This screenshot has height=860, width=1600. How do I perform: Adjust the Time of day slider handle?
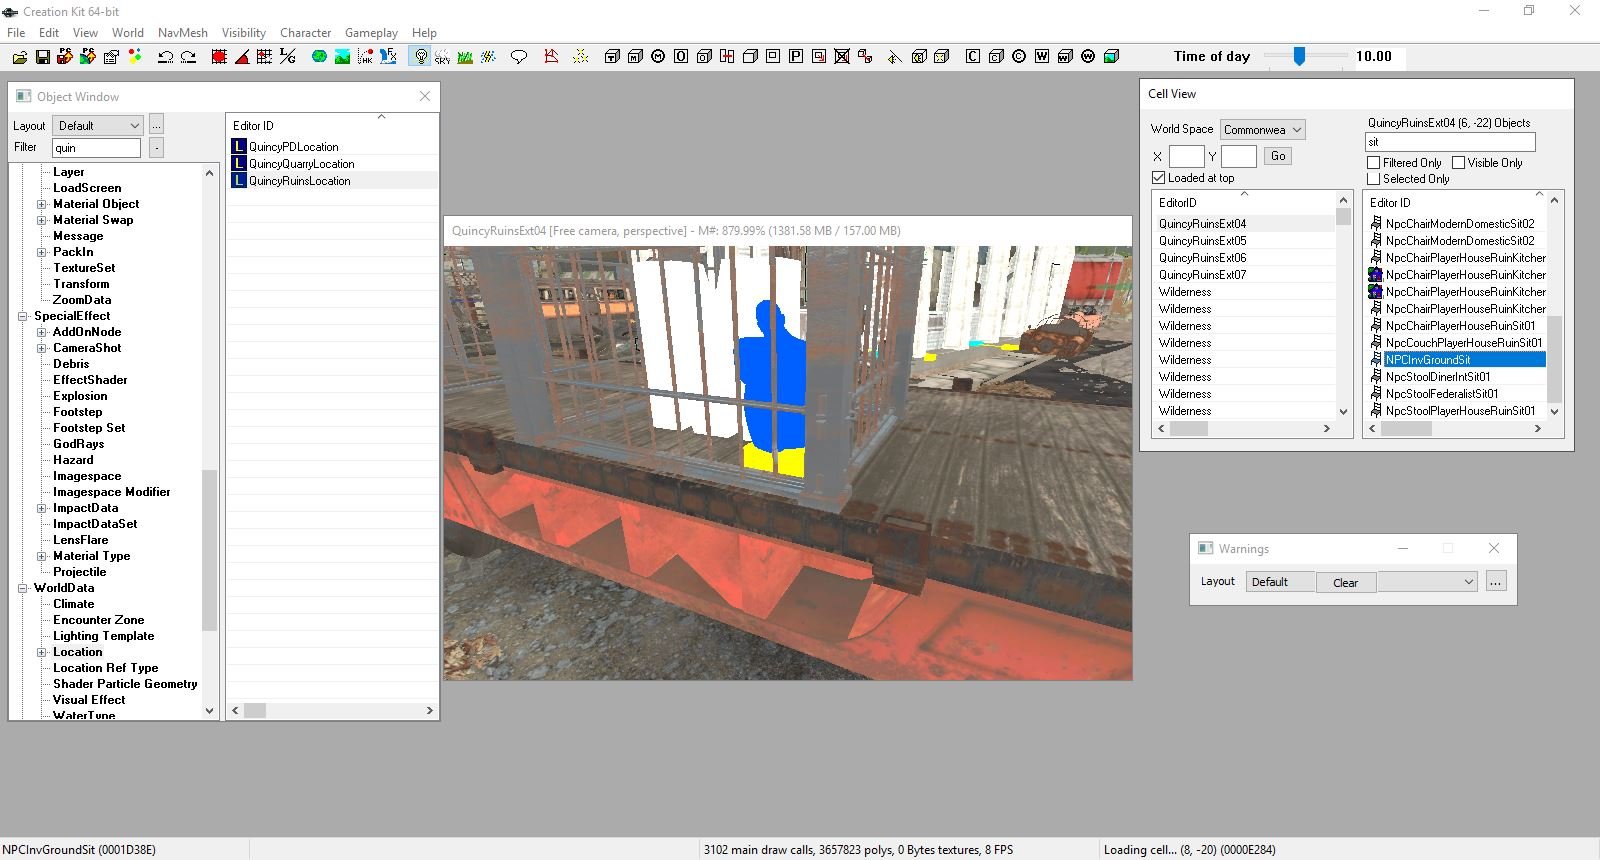tap(1299, 57)
